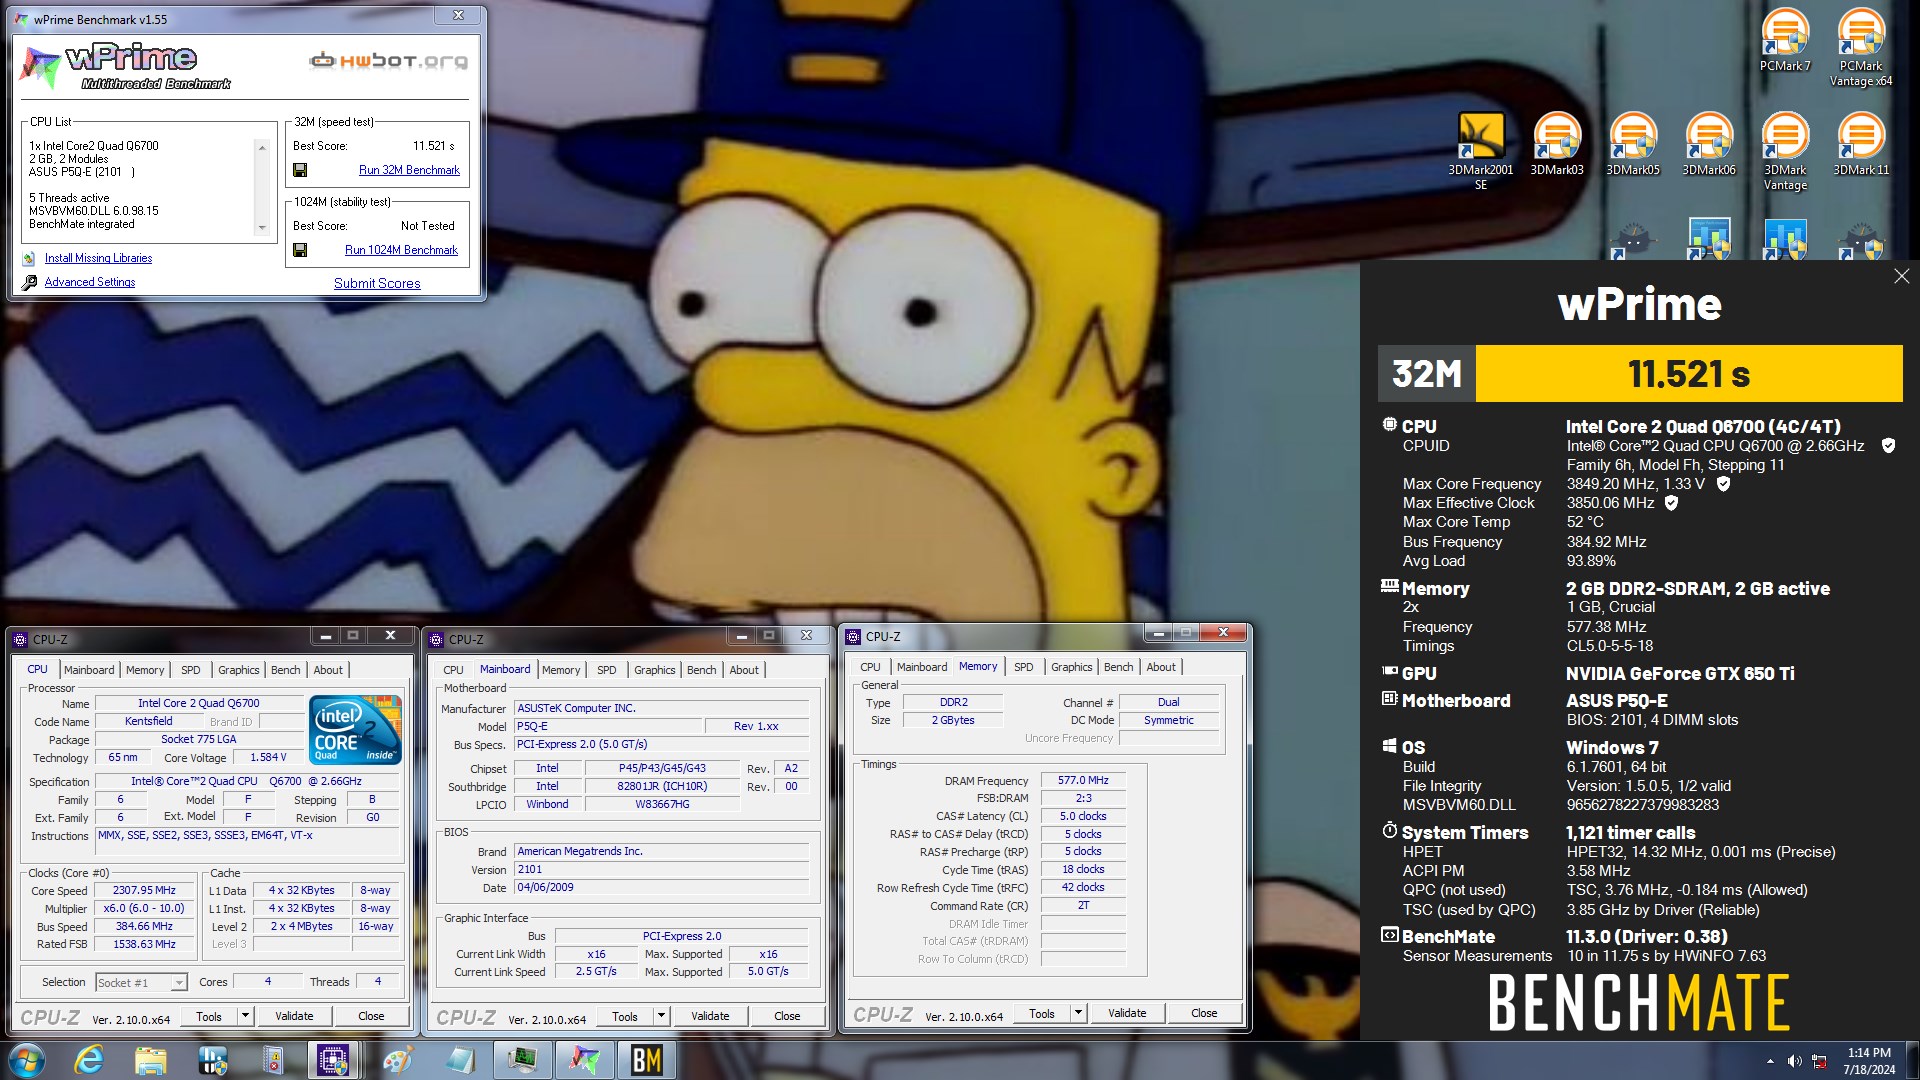
Task: Open the PCMark Vantage x64 desktop shortcut
Action: [x=1861, y=47]
